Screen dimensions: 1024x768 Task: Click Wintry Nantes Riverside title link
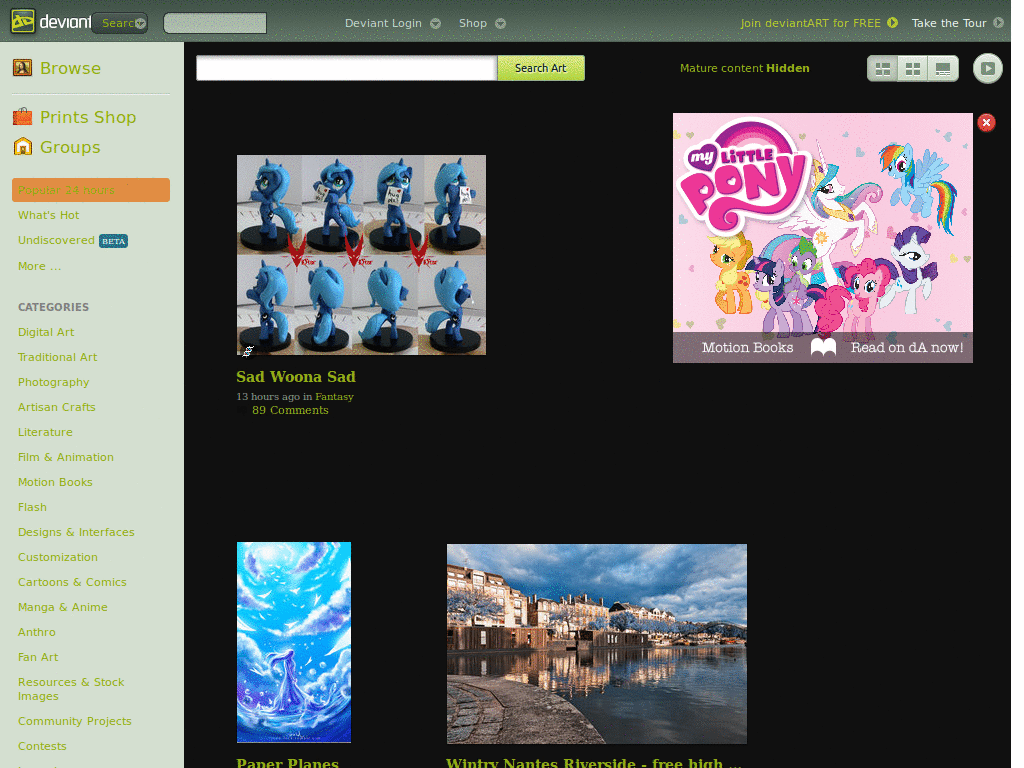594,762
